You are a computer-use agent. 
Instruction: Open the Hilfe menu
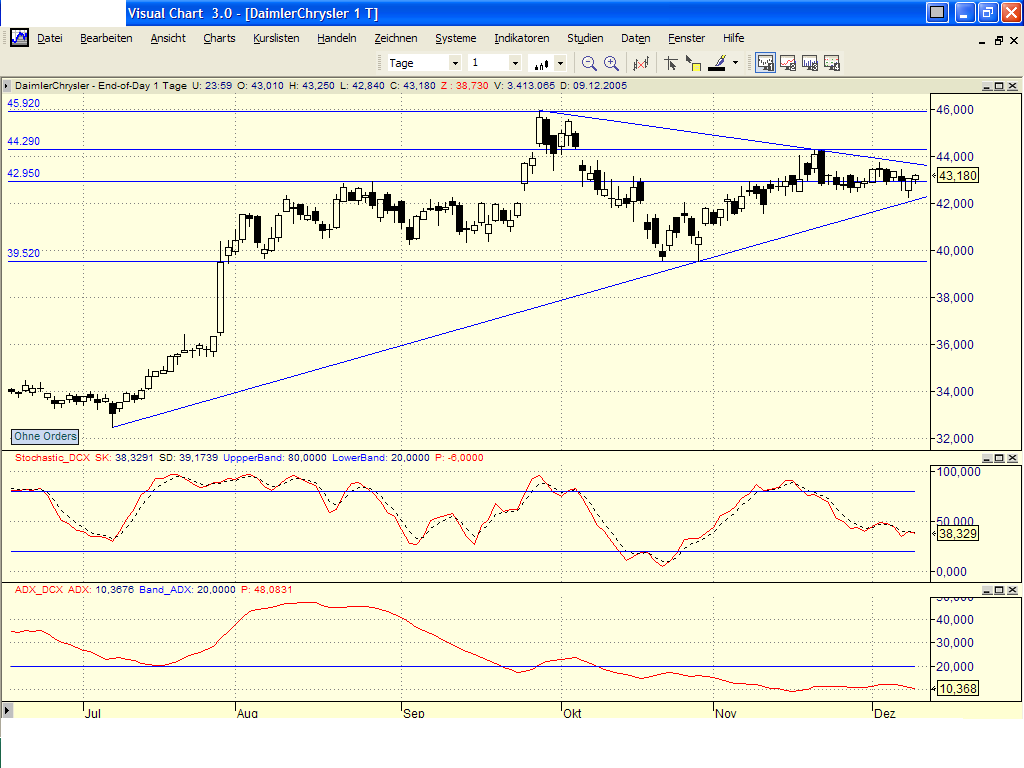click(x=733, y=38)
